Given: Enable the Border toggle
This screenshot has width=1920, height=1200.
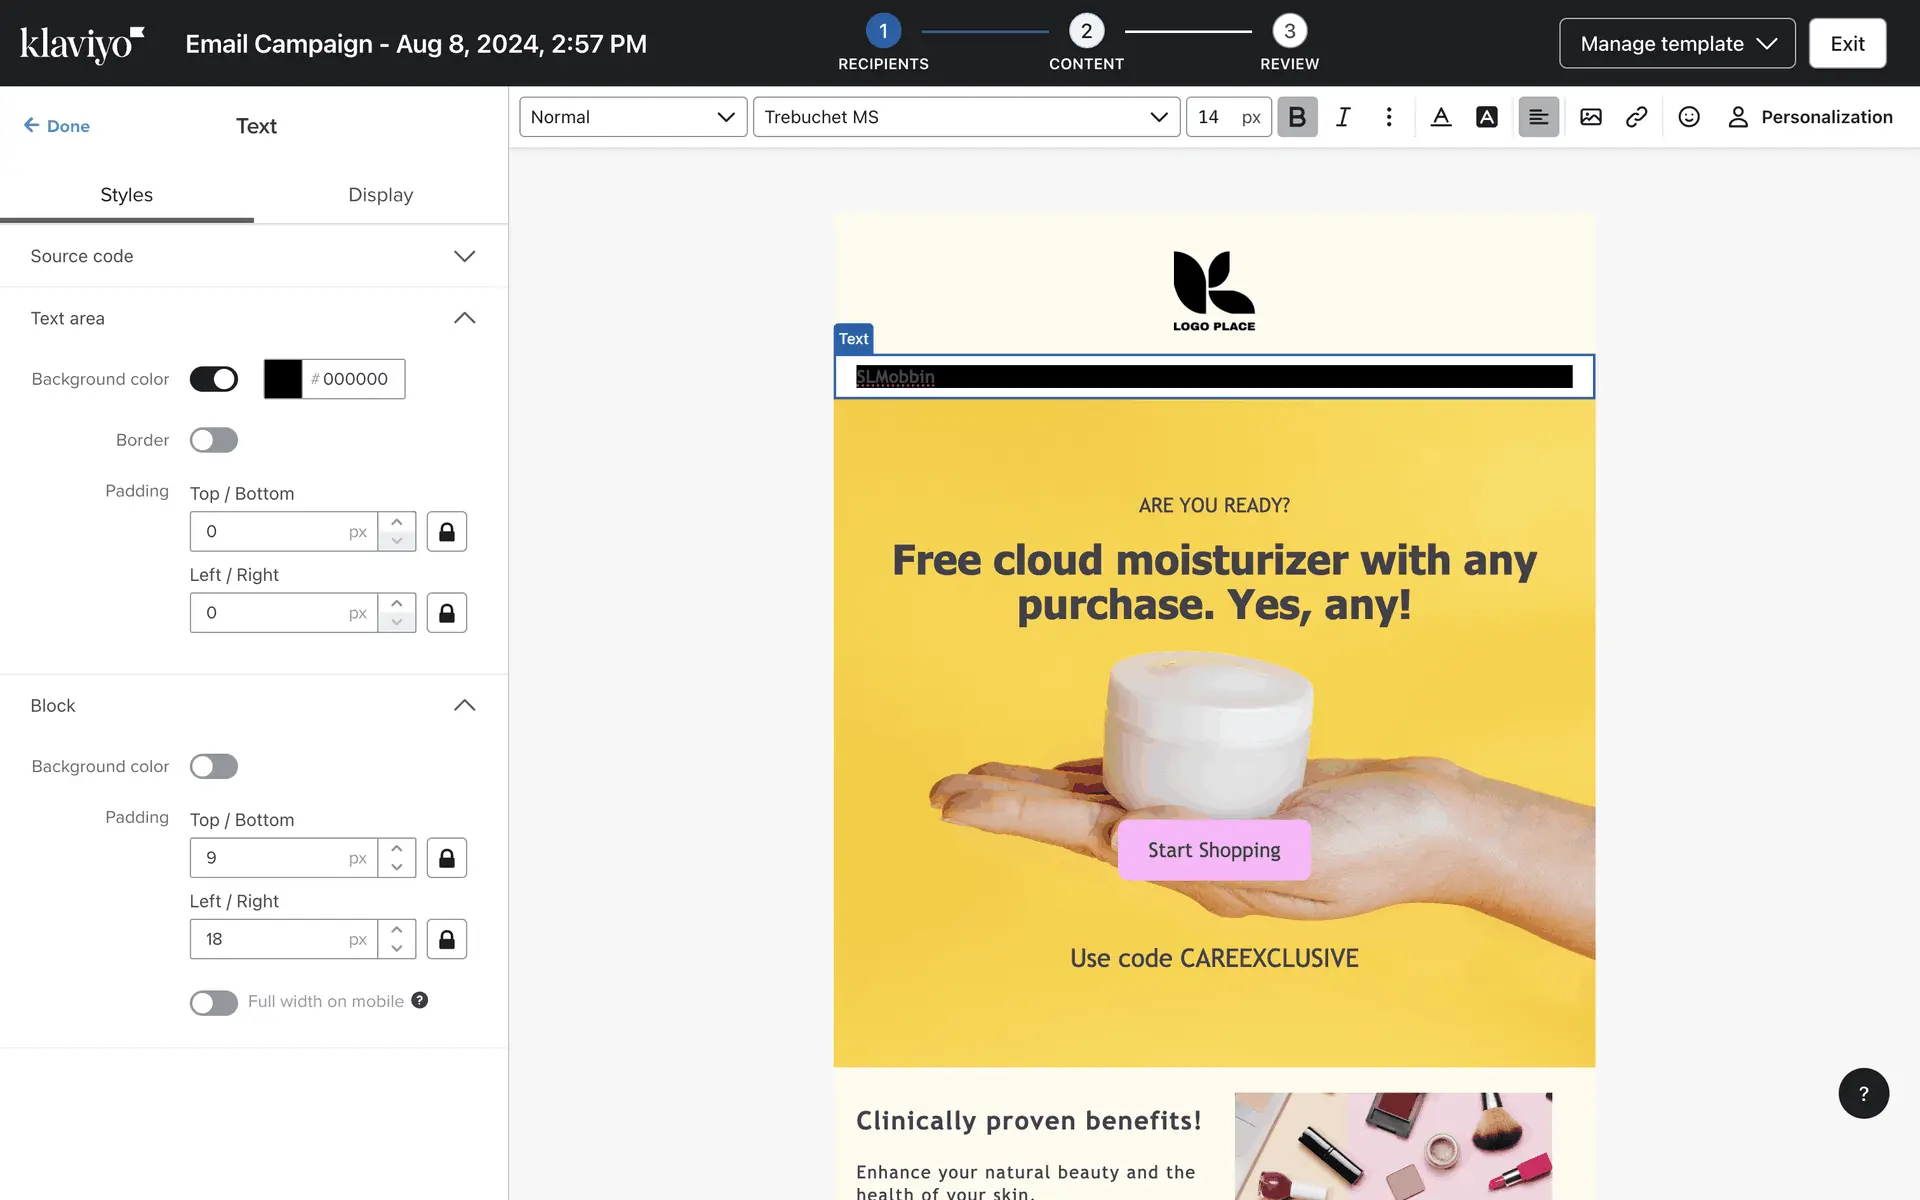Looking at the screenshot, I should click(x=214, y=440).
